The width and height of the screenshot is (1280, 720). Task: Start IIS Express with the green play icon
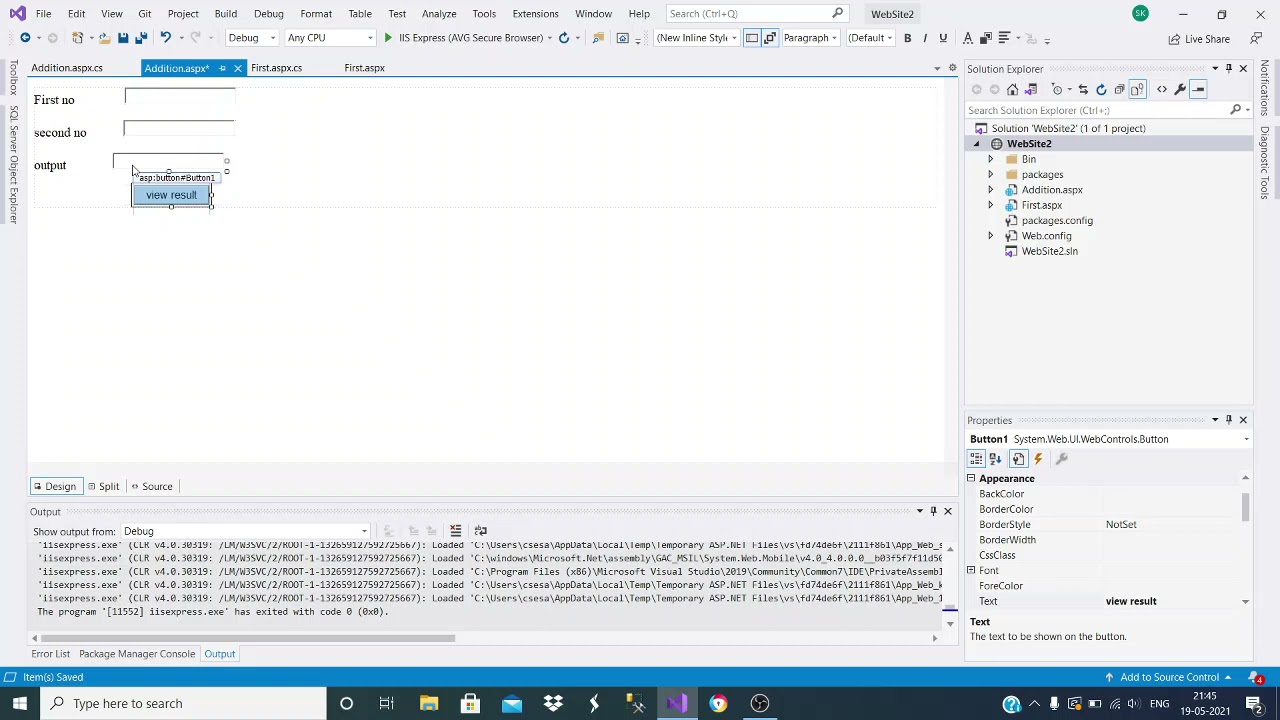[388, 38]
